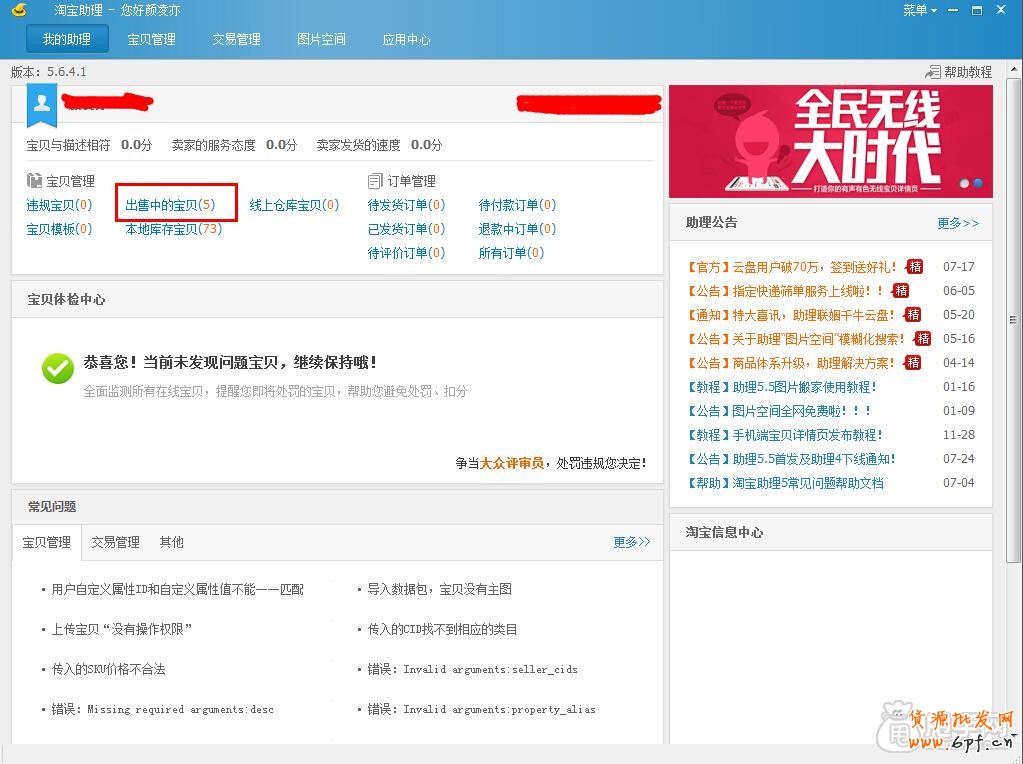Open the 应用中心 navigation tab

coord(406,39)
